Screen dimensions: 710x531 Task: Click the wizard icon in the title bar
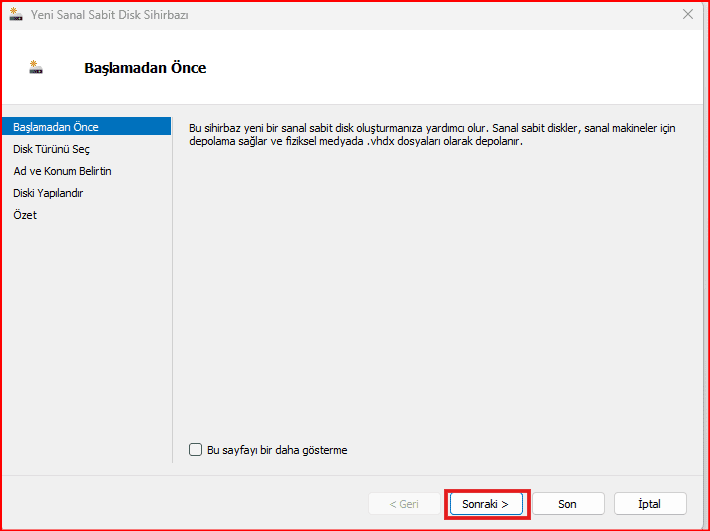15,15
